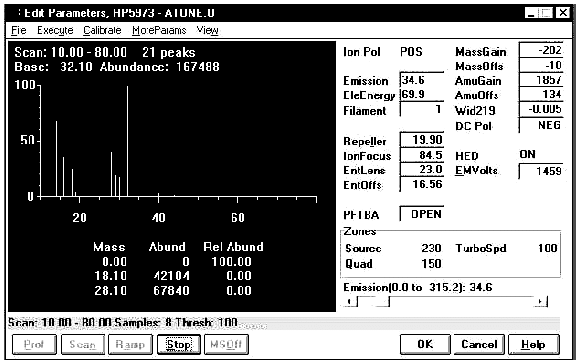Viewport: 578px width, 364px height.
Task: Click the Ion Pol POS value
Action: (x=411, y=52)
